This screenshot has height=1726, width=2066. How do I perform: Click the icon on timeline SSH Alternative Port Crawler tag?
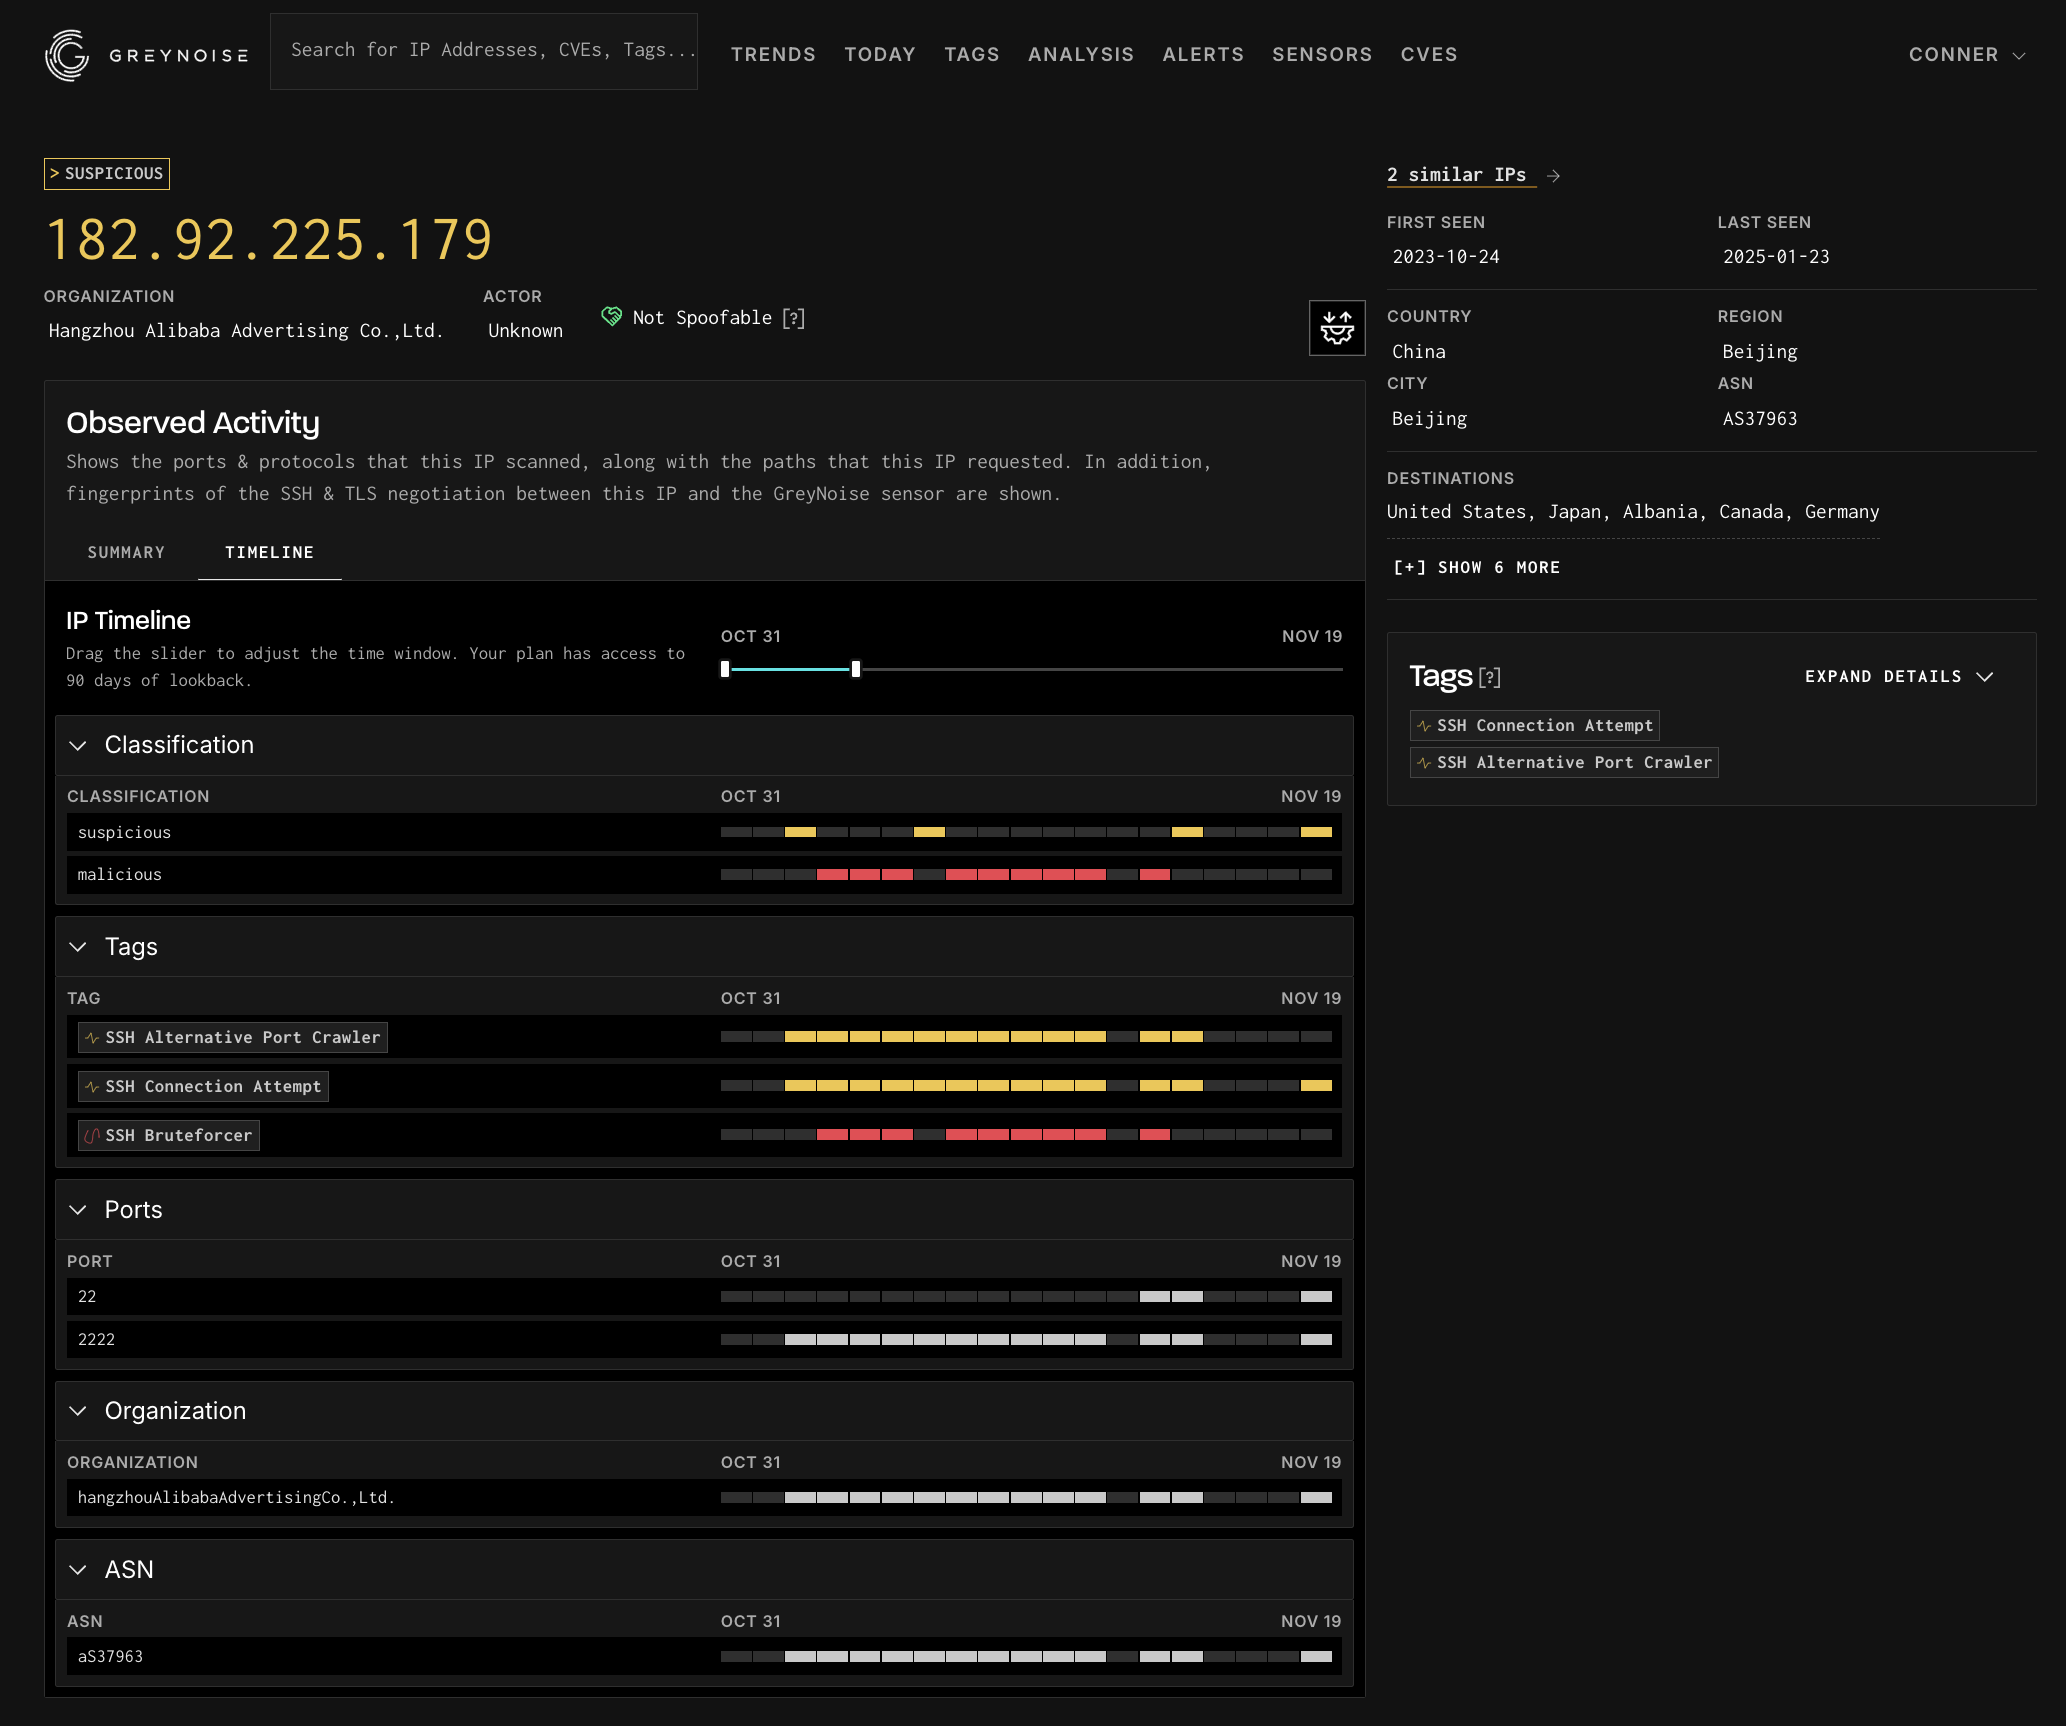[92, 1038]
